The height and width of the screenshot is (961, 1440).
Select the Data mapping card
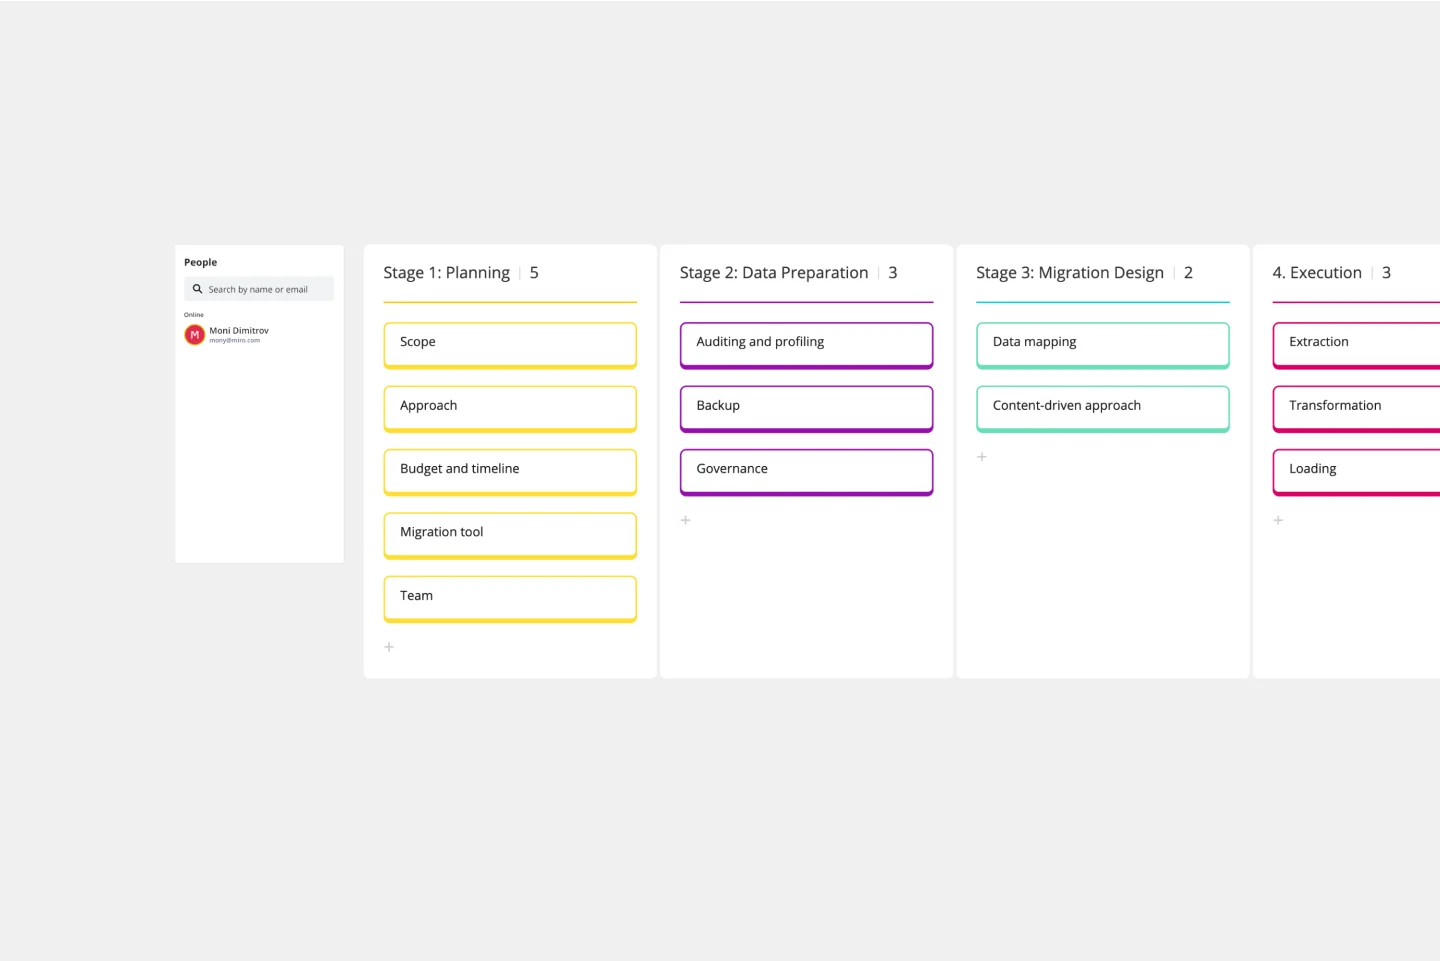[1103, 345]
